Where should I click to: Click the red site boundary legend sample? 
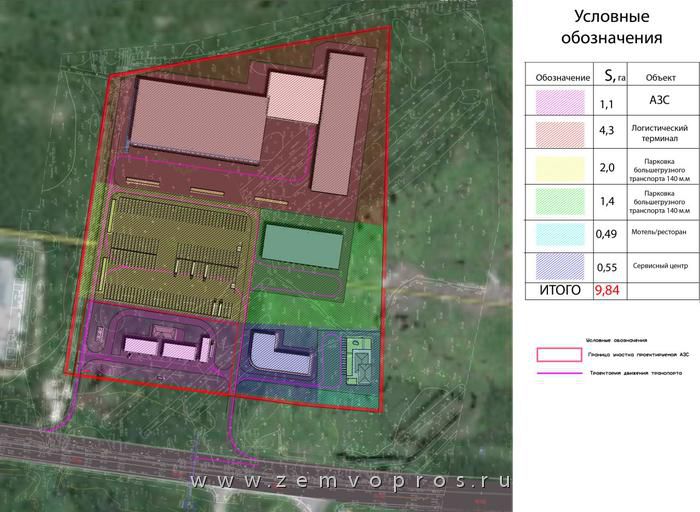click(x=559, y=355)
